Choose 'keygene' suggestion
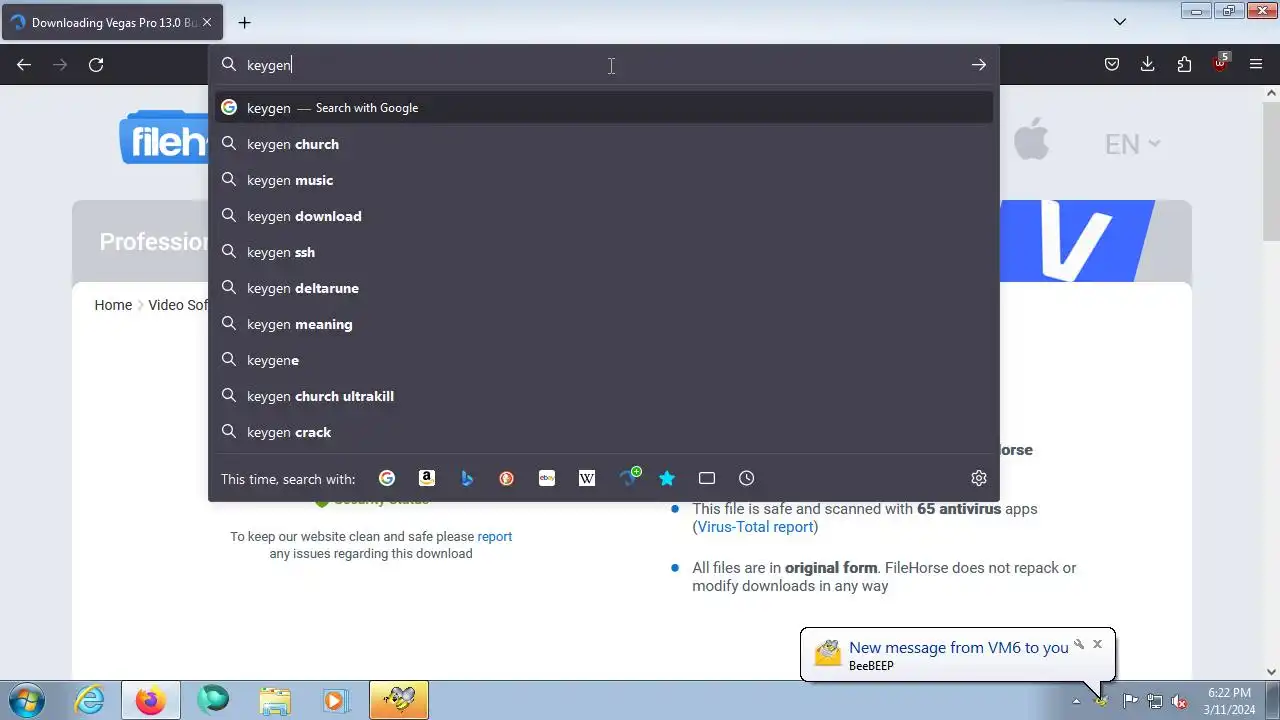 604,360
